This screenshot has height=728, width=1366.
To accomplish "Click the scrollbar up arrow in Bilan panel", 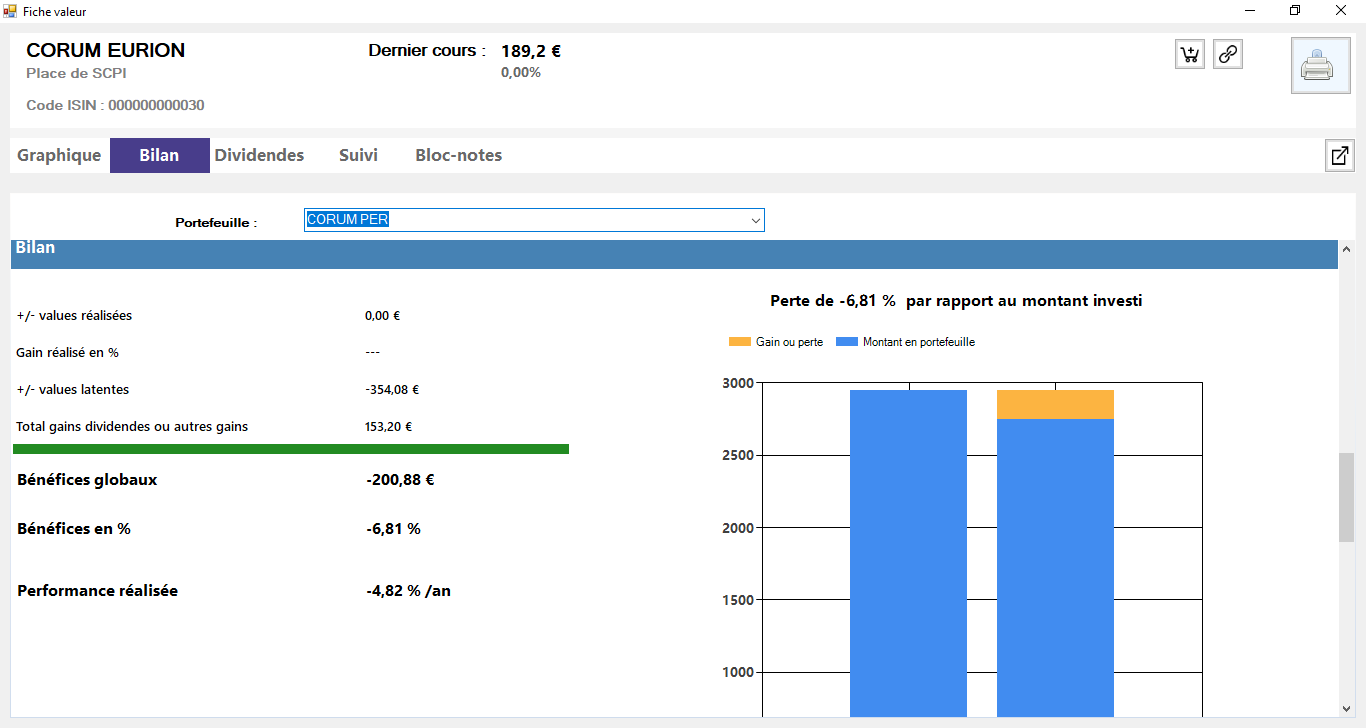I will [1346, 250].
